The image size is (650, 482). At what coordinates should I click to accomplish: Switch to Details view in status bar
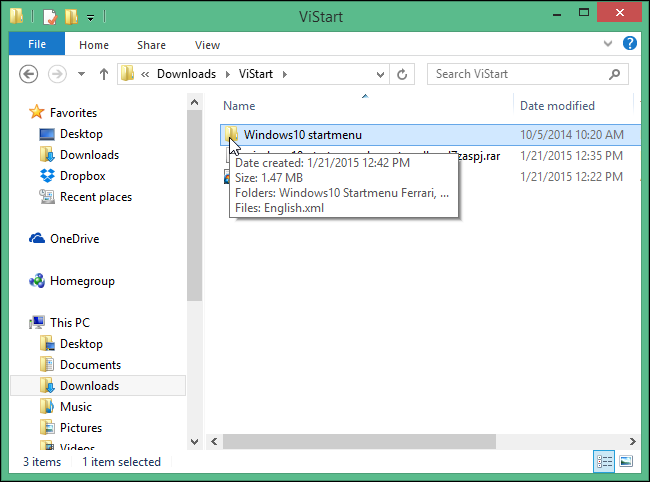(x=604, y=461)
